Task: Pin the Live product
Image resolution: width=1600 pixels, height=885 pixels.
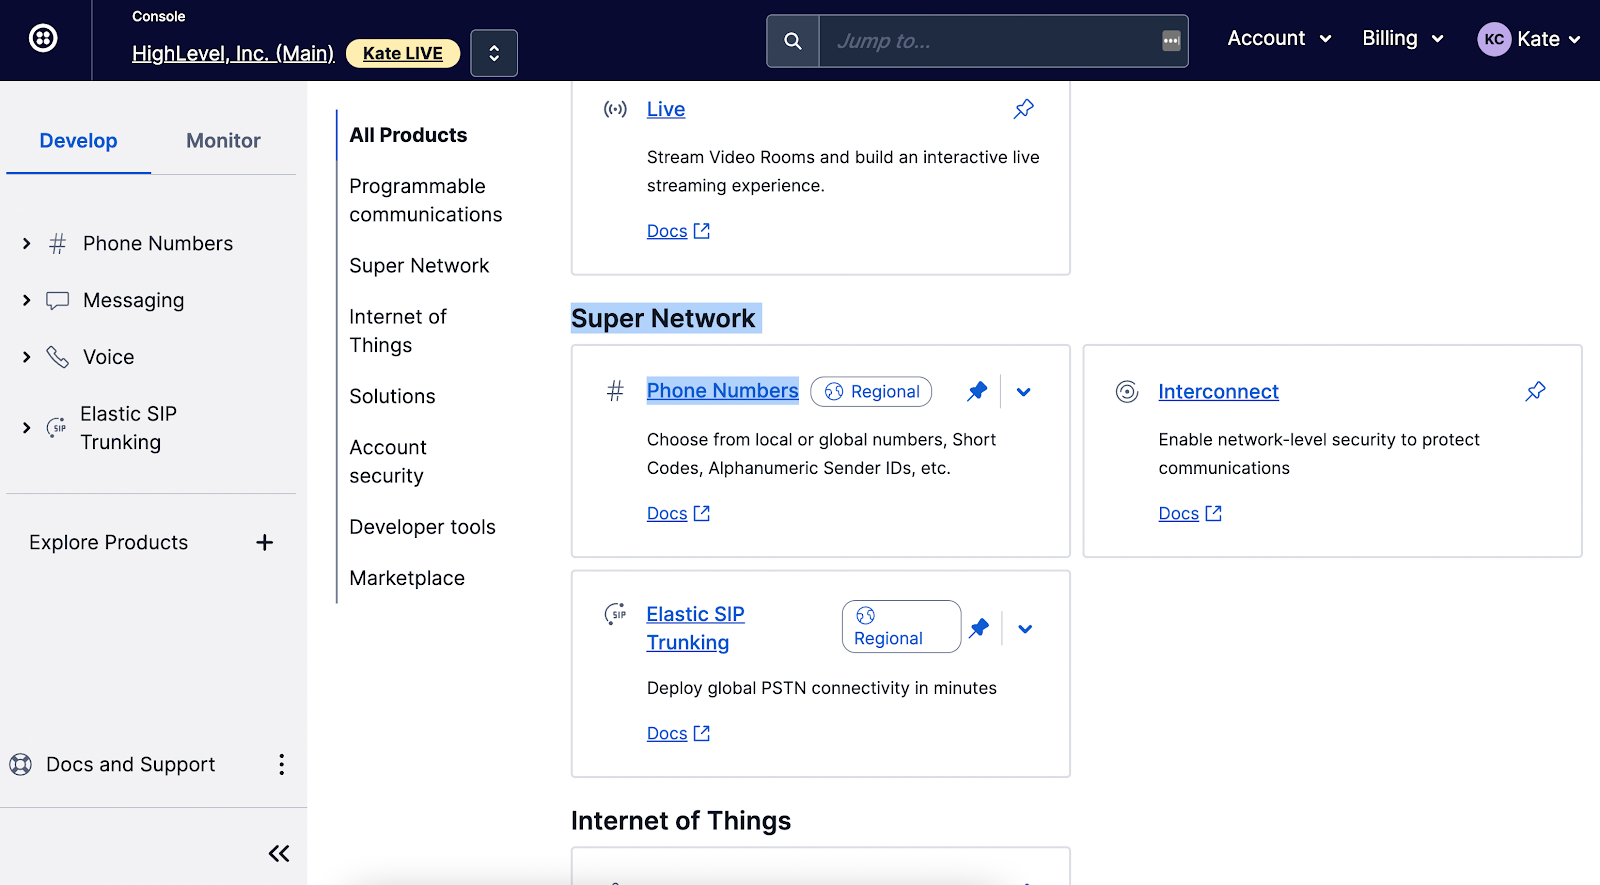Action: (1024, 109)
